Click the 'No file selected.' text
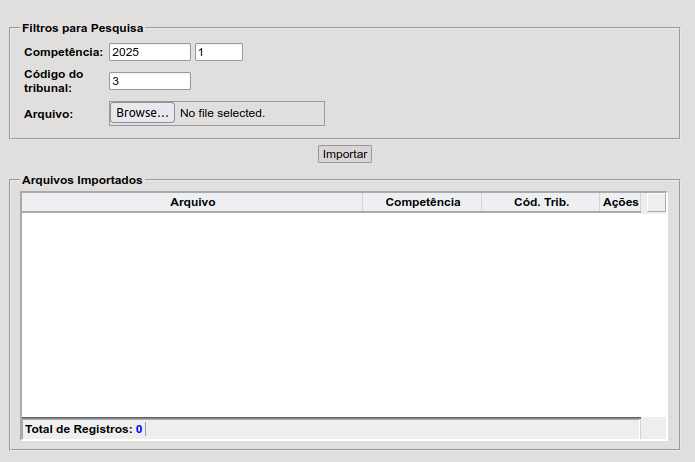The width and height of the screenshot is (695, 462). pyautogui.click(x=222, y=114)
